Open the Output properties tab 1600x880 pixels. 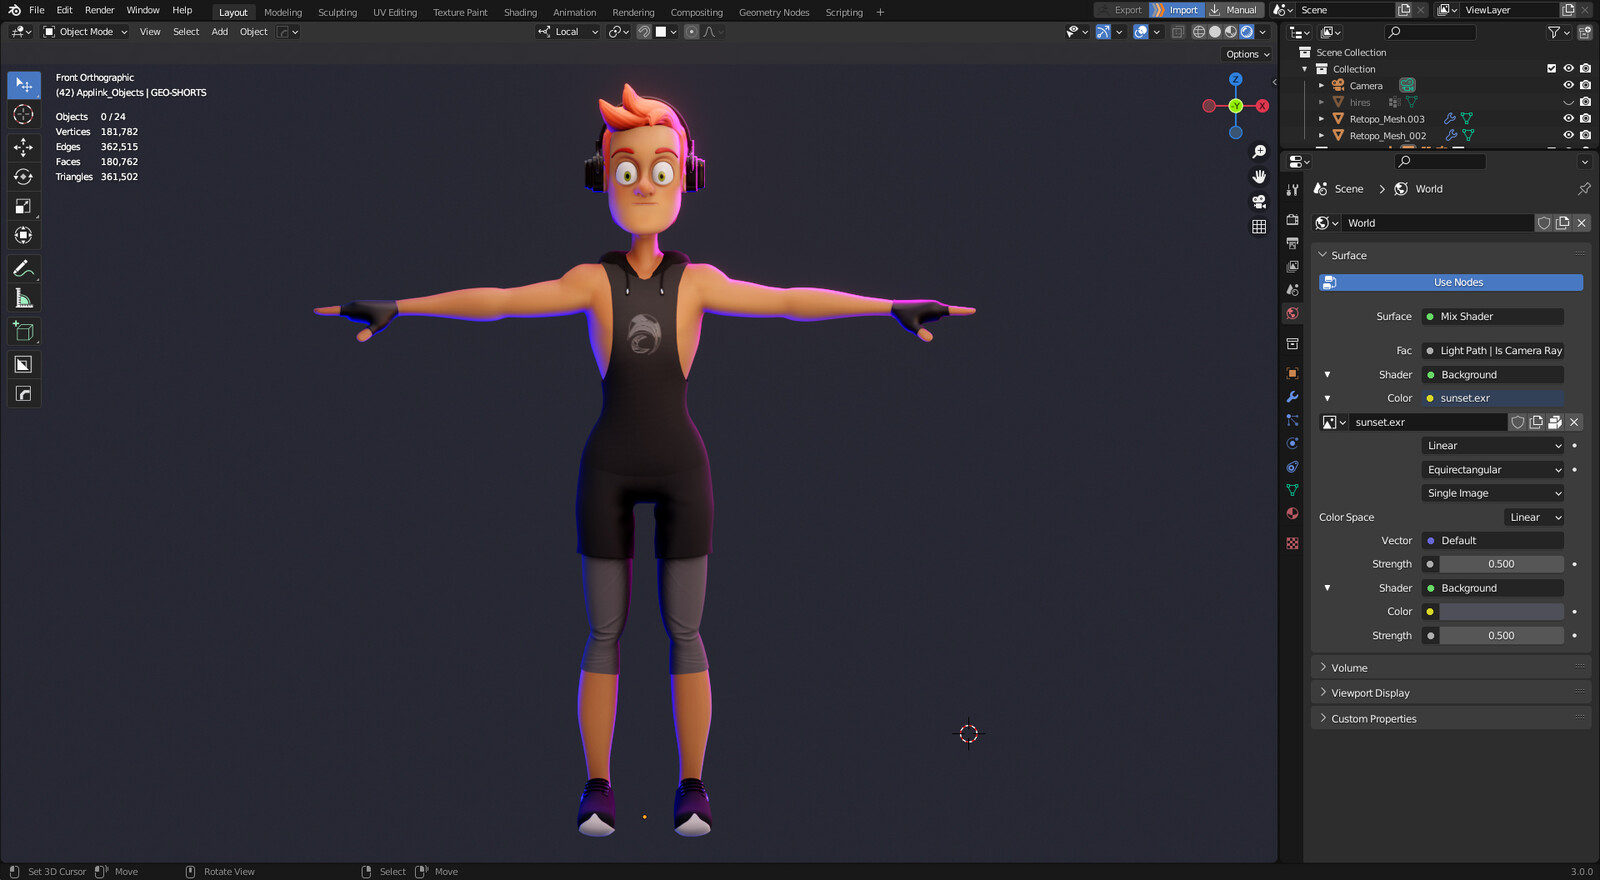coord(1292,243)
